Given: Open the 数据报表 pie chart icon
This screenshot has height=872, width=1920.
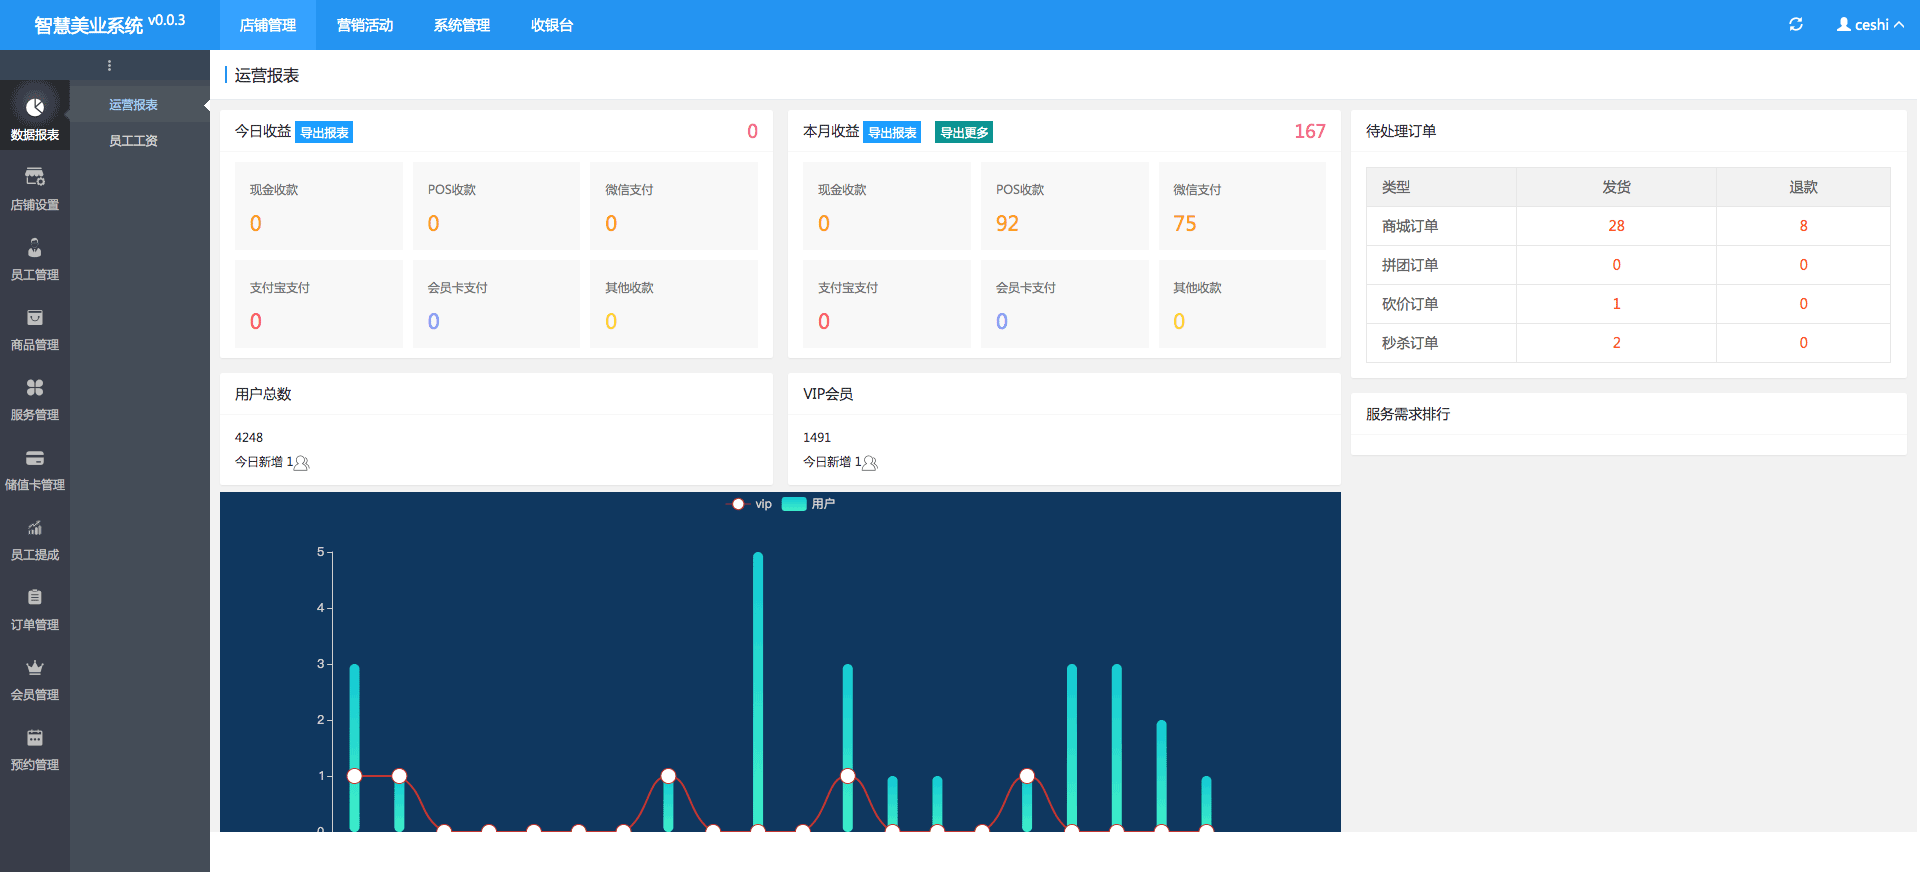Looking at the screenshot, I should pos(35,107).
